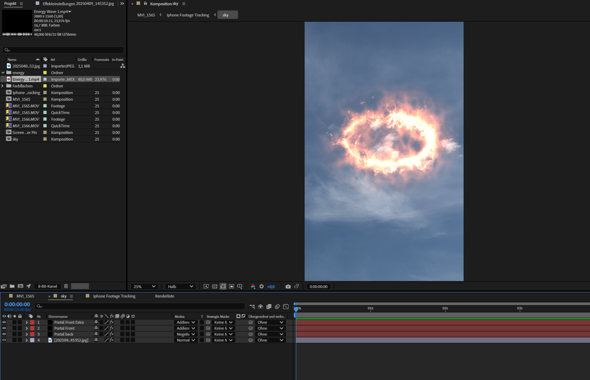Expand the Farbflächen folder
This screenshot has height=380, width=590.
pos(3,86)
